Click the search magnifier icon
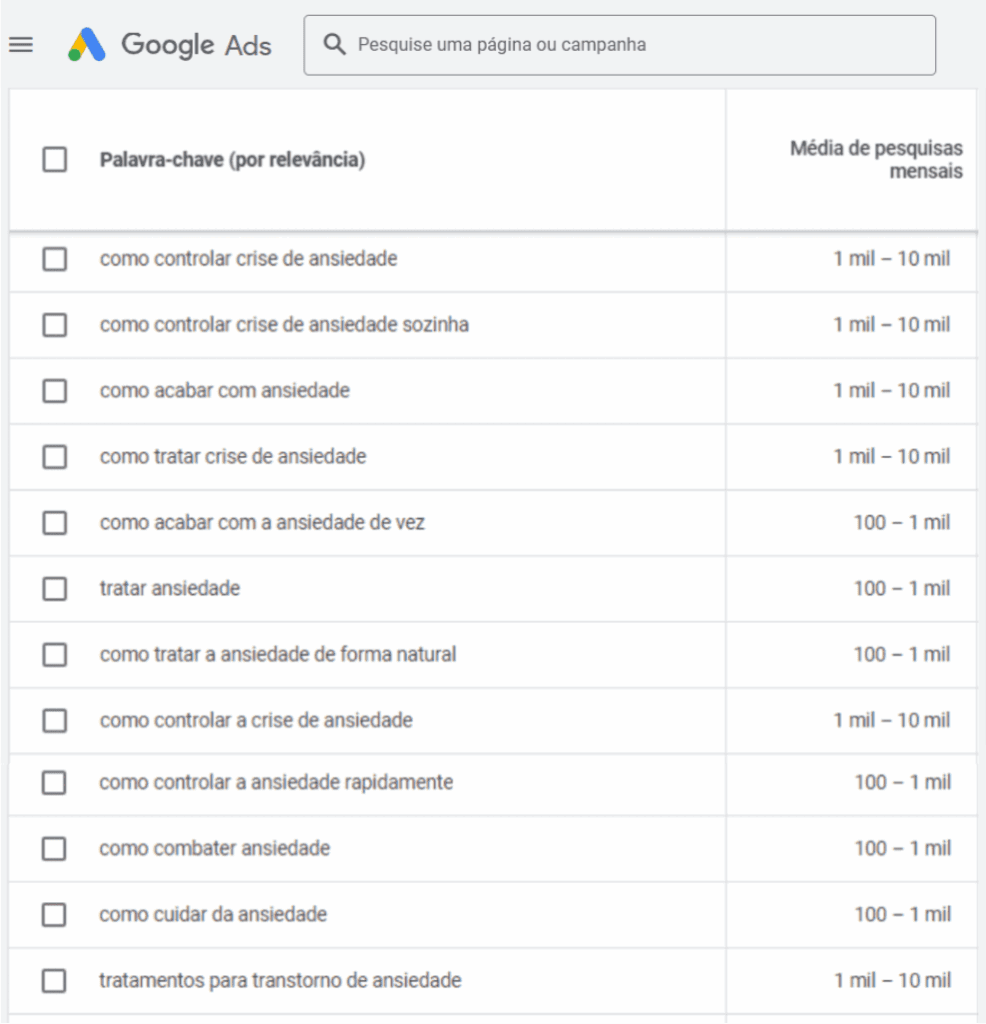The height and width of the screenshot is (1024, 986). point(337,45)
